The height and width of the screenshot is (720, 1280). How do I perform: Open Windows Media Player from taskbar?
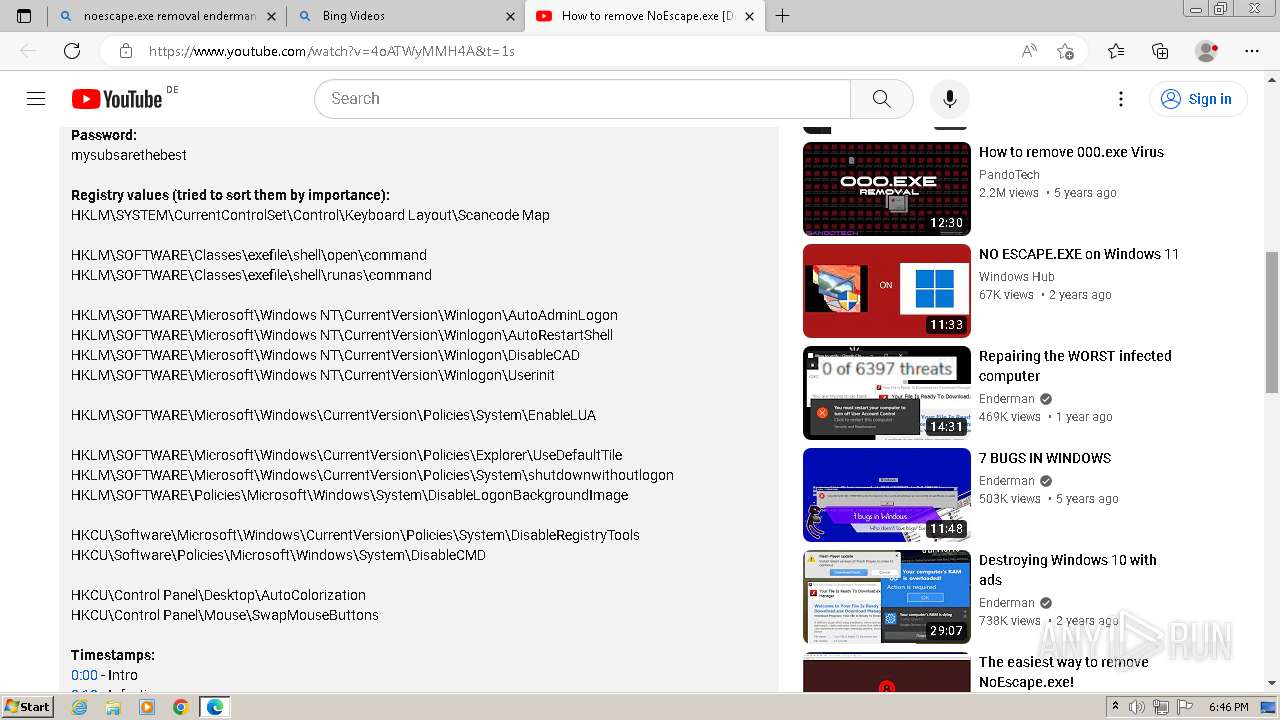(147, 707)
